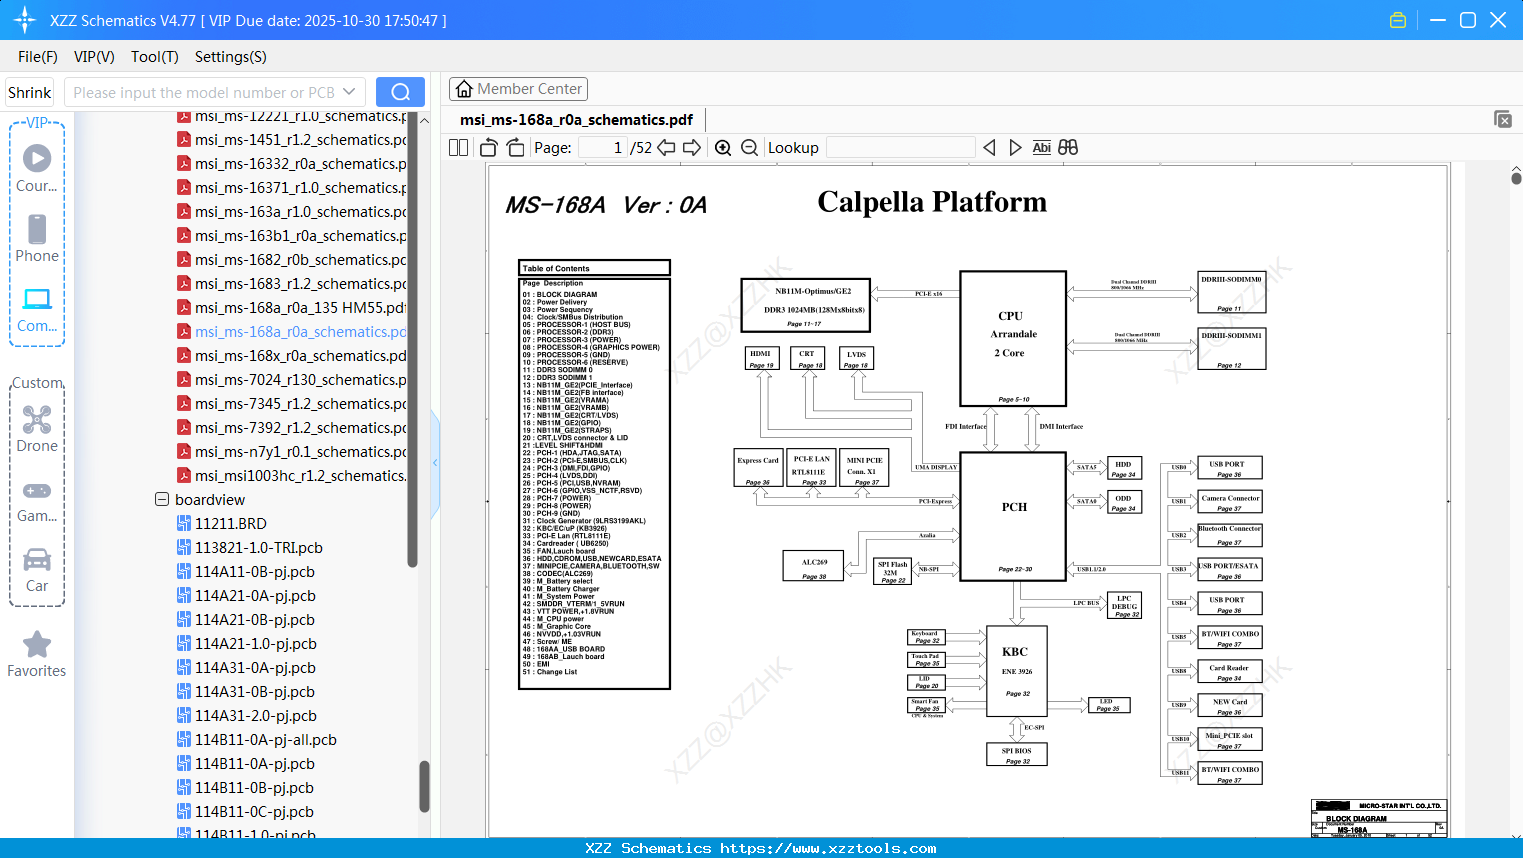Collapse the boardview tree section

coord(161,499)
